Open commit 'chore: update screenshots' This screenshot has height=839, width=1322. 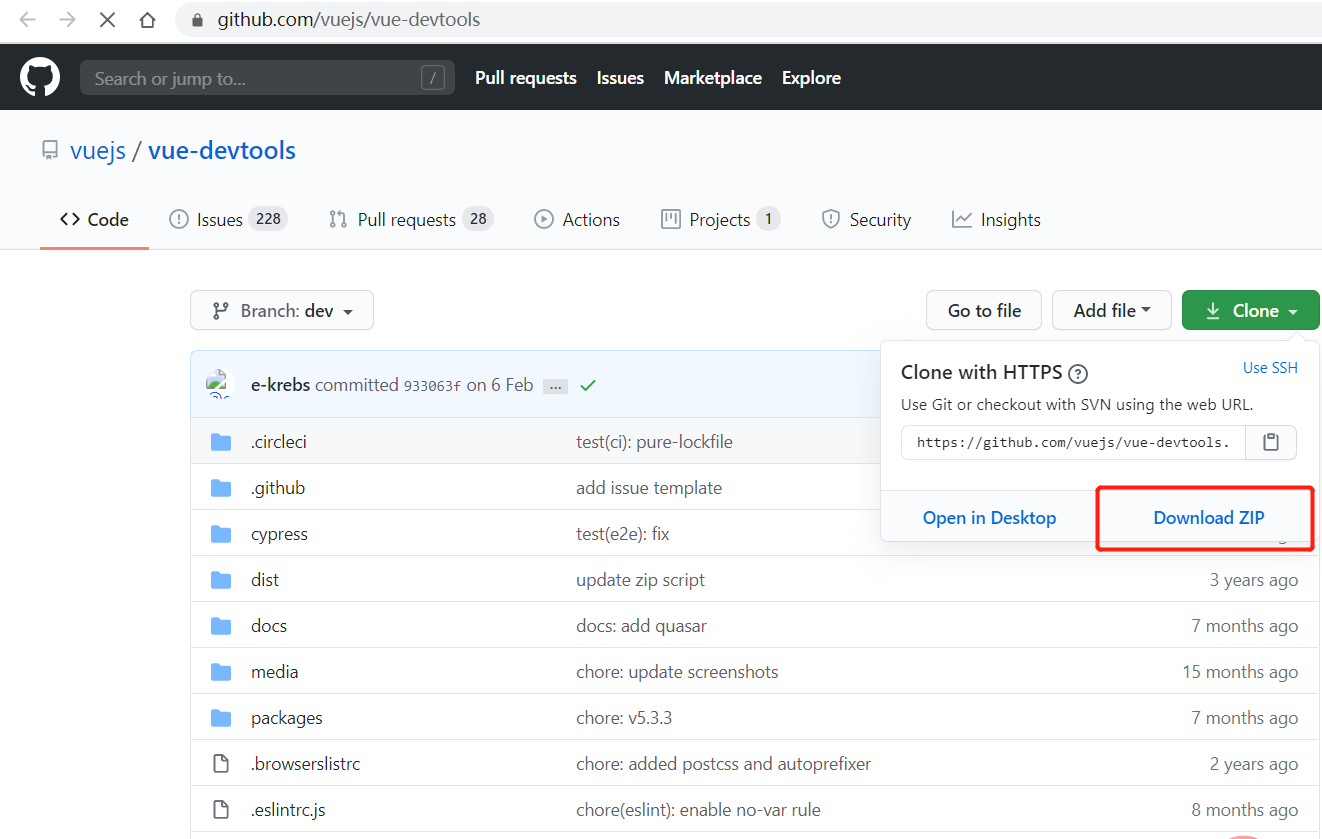pyautogui.click(x=677, y=672)
